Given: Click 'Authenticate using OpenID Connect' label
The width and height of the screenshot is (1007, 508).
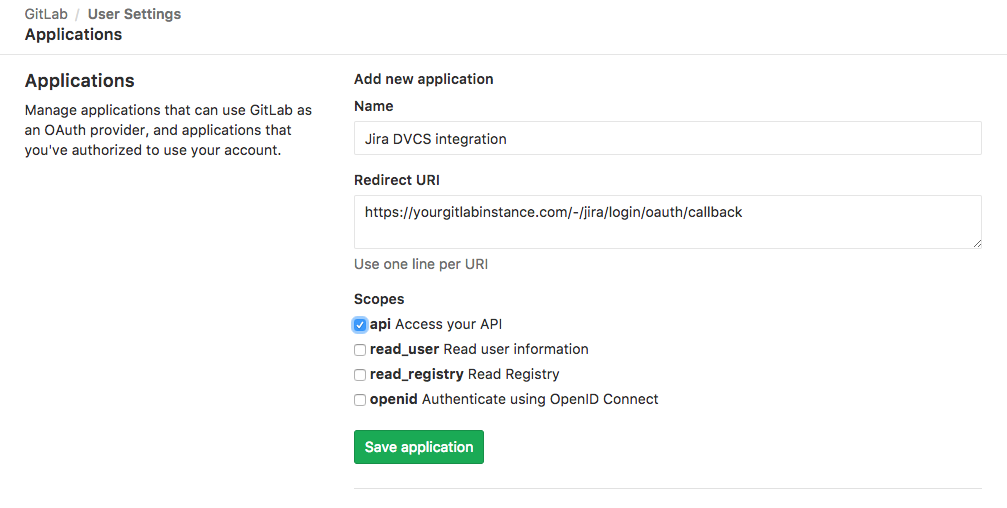Looking at the screenshot, I should tap(540, 399).
